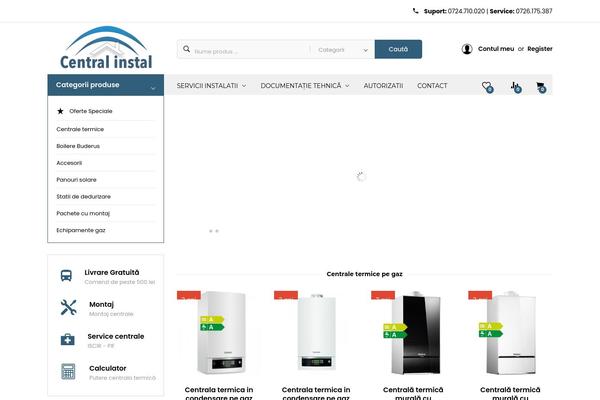
Task: Click the phone icon next to Suport
Action: coord(415,11)
